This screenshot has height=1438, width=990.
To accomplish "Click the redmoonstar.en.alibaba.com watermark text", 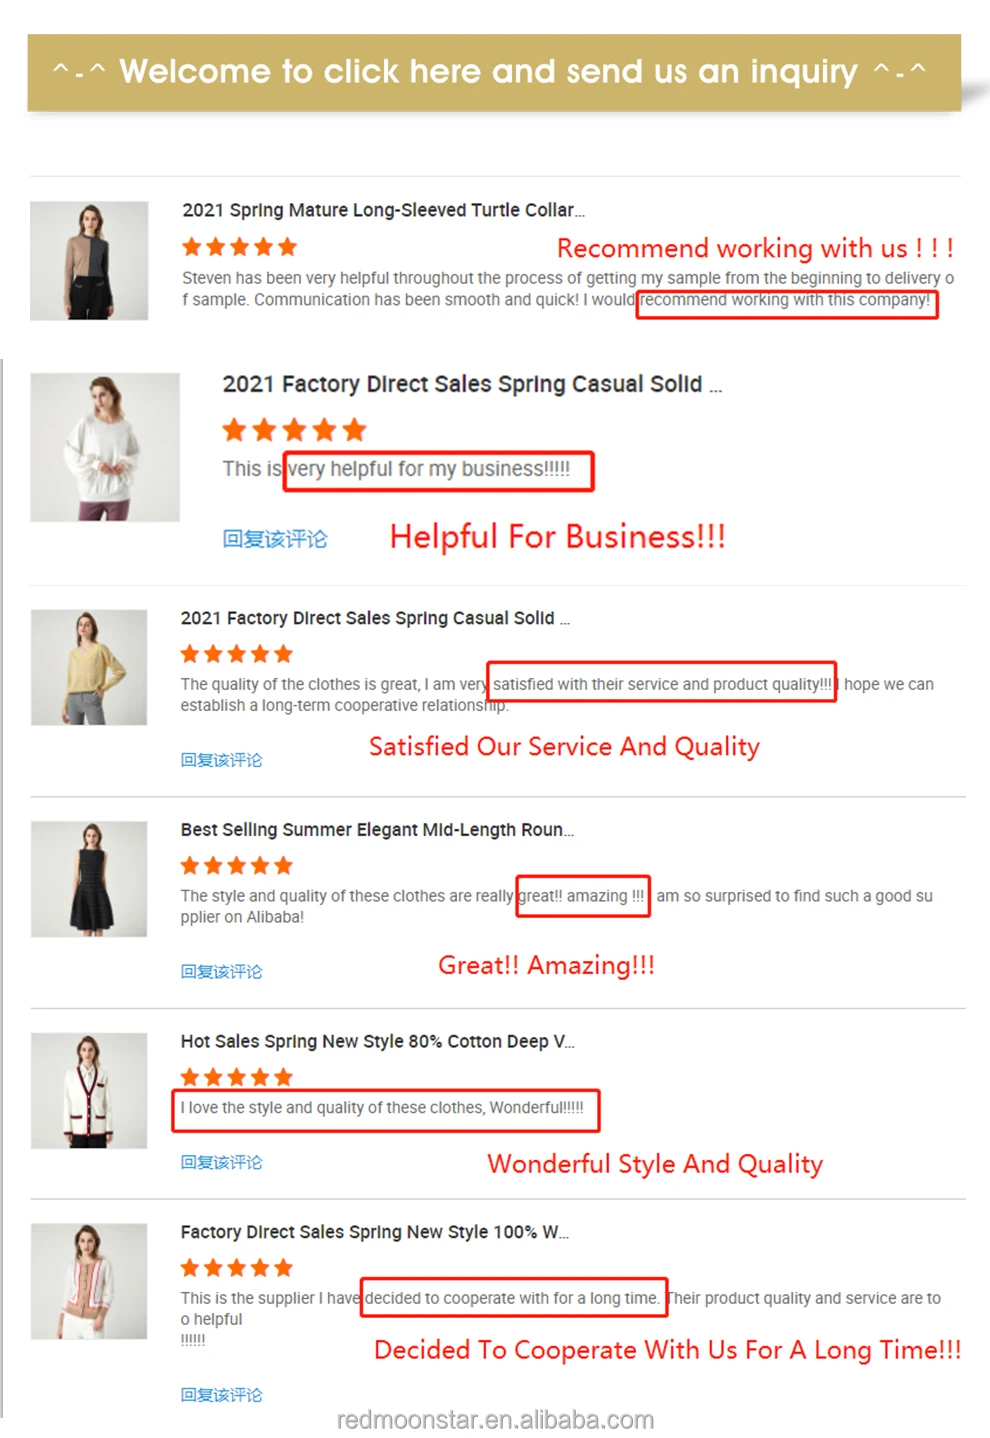I will [495, 1420].
